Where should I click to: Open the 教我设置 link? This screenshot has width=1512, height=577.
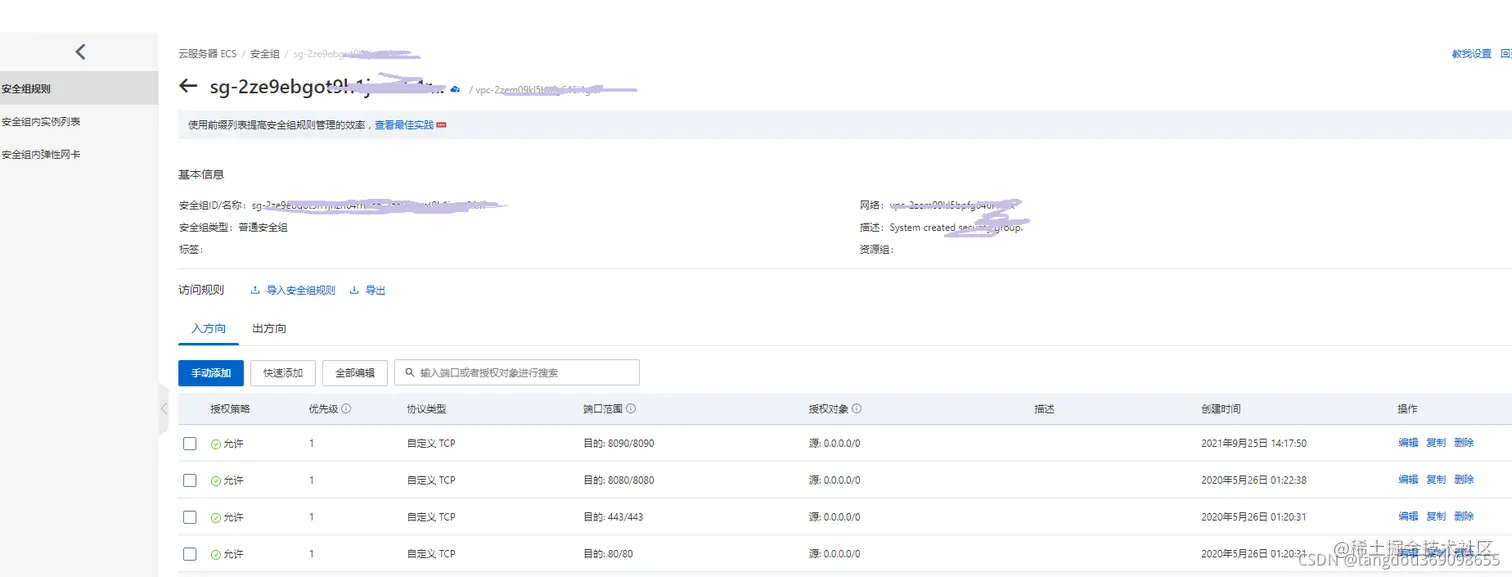[x=1471, y=54]
